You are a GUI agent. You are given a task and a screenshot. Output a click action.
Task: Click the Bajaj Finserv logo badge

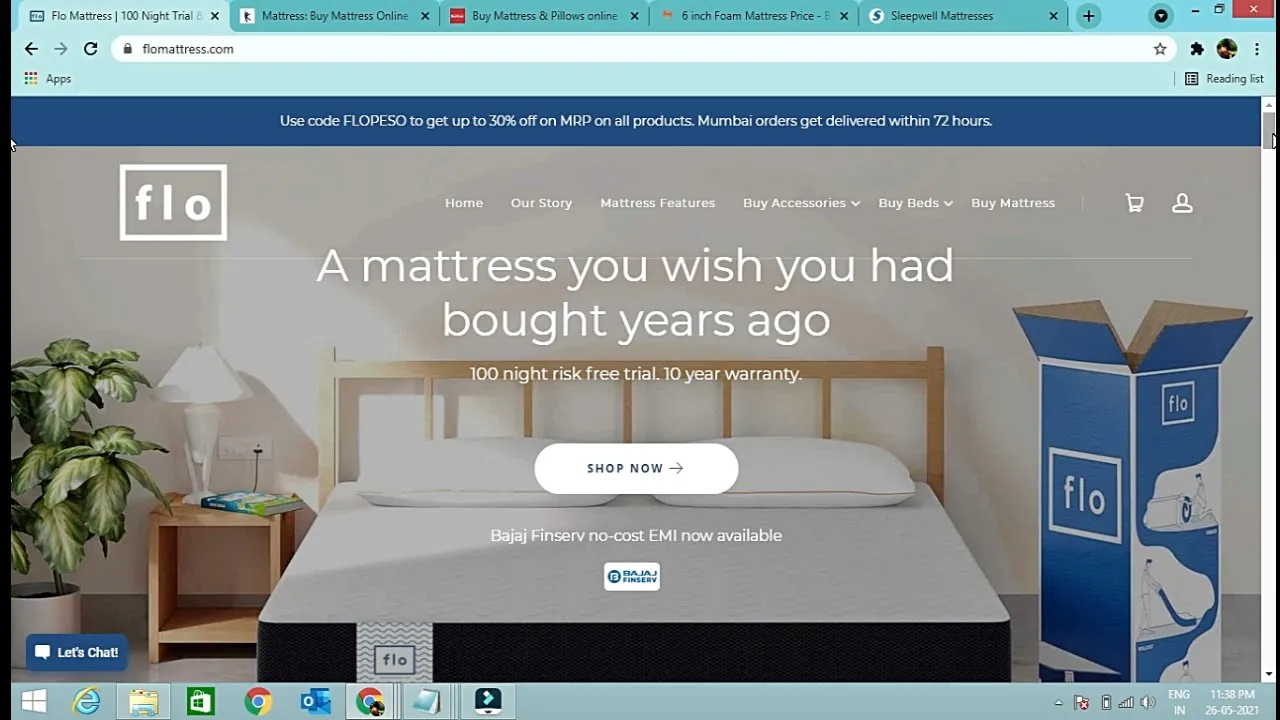pyautogui.click(x=632, y=576)
